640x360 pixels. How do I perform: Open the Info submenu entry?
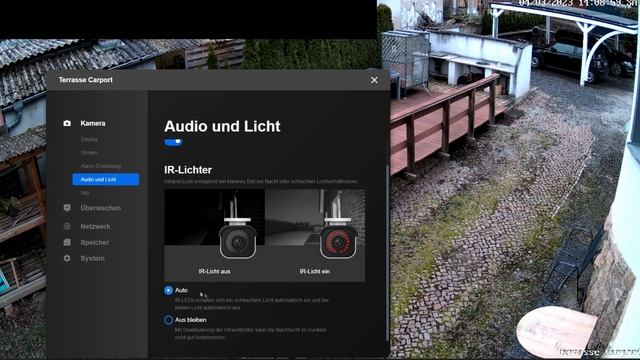coord(85,193)
